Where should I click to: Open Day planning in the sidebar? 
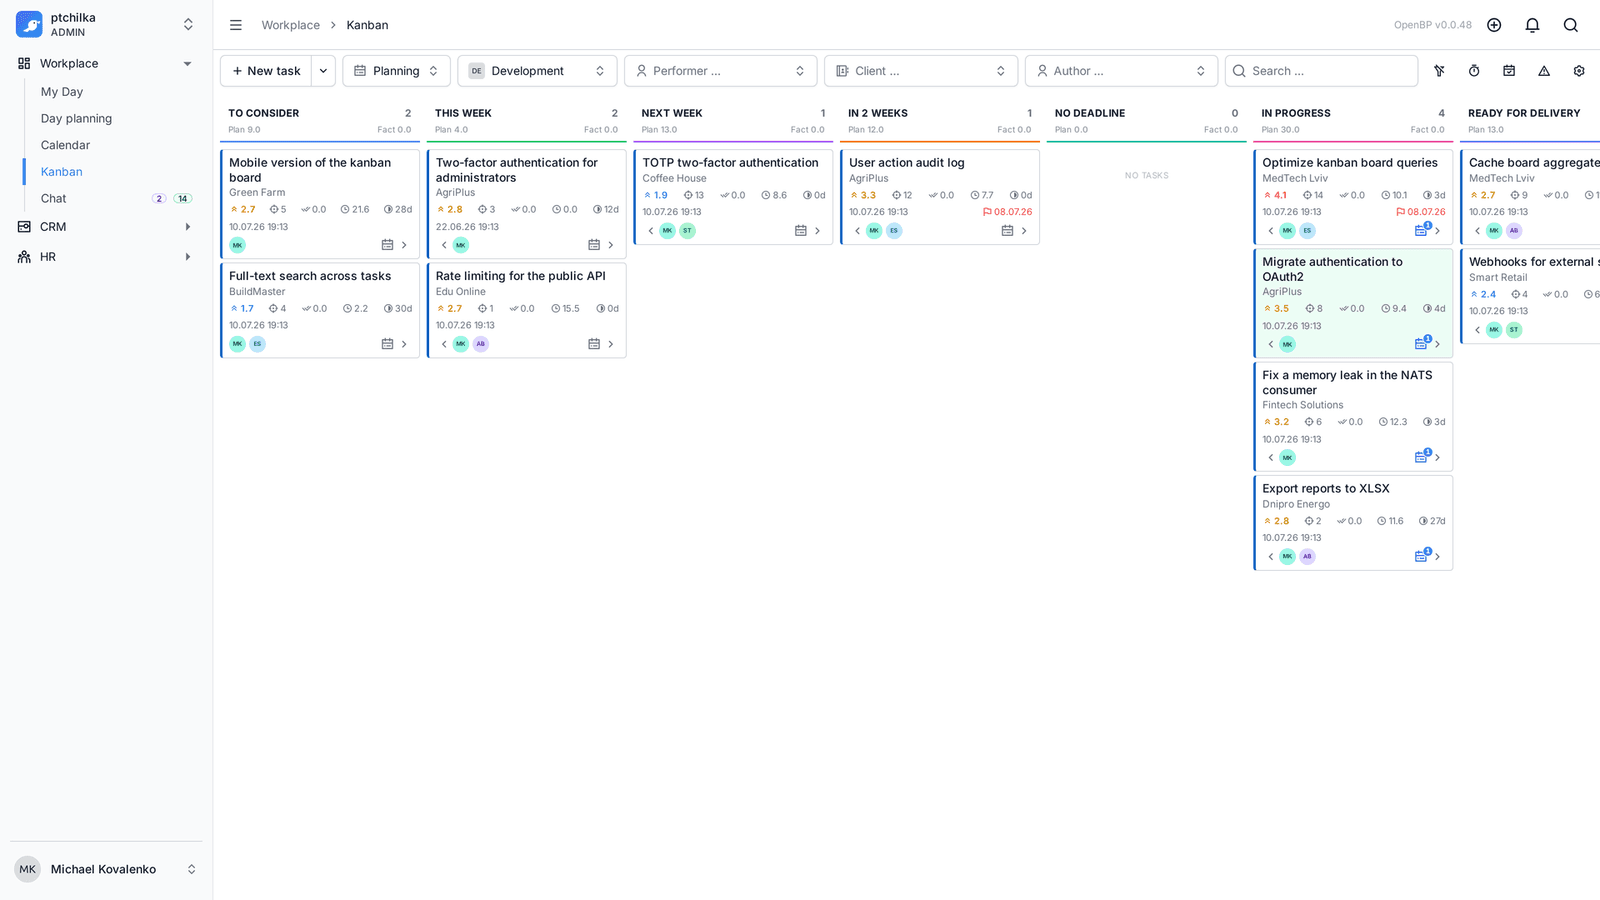(x=76, y=118)
